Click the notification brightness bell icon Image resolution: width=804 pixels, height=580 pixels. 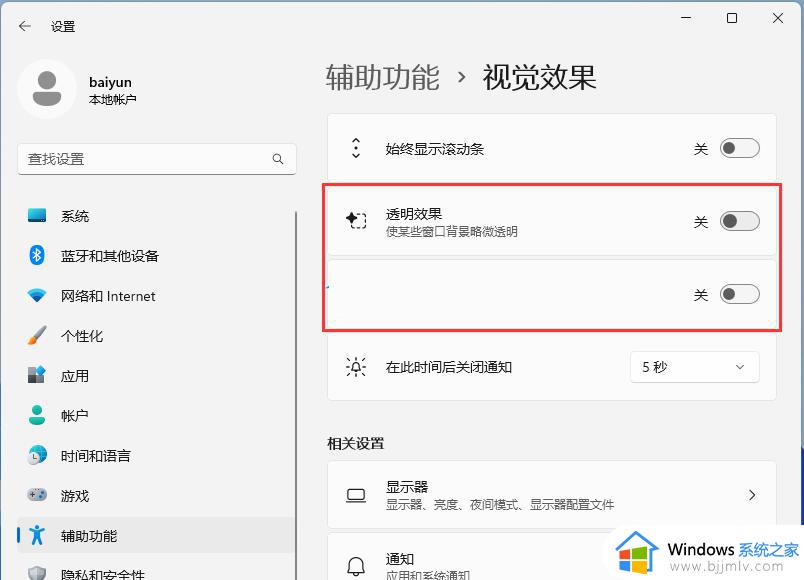tap(356, 367)
